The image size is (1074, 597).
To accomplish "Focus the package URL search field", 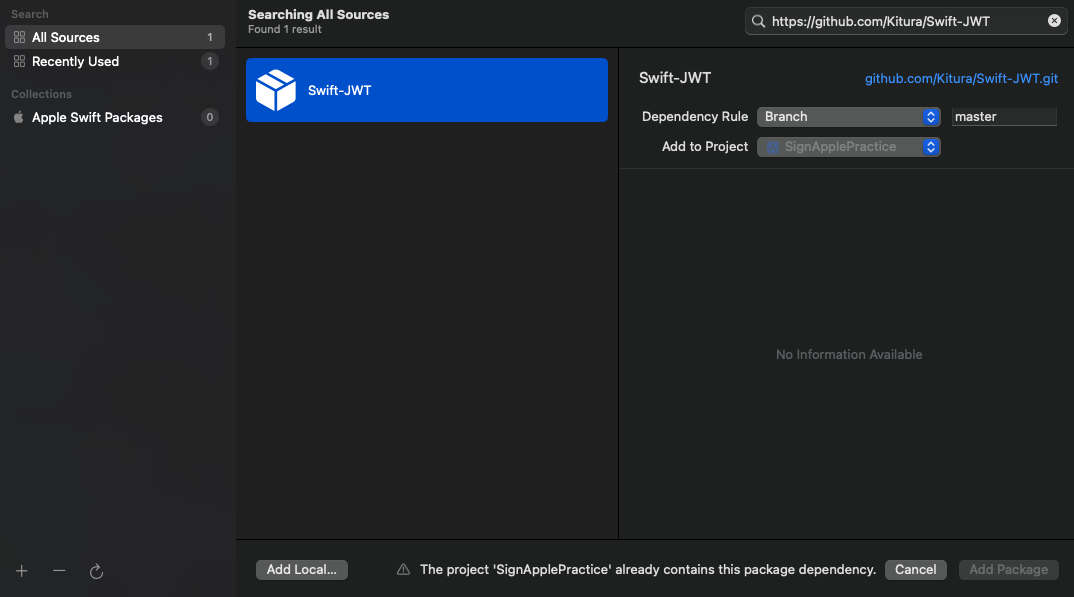I will click(906, 21).
